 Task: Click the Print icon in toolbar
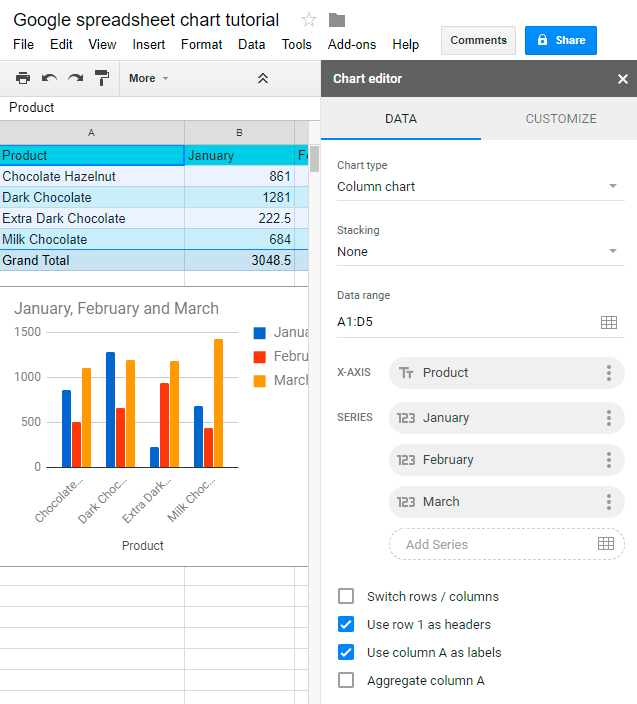coord(23,78)
